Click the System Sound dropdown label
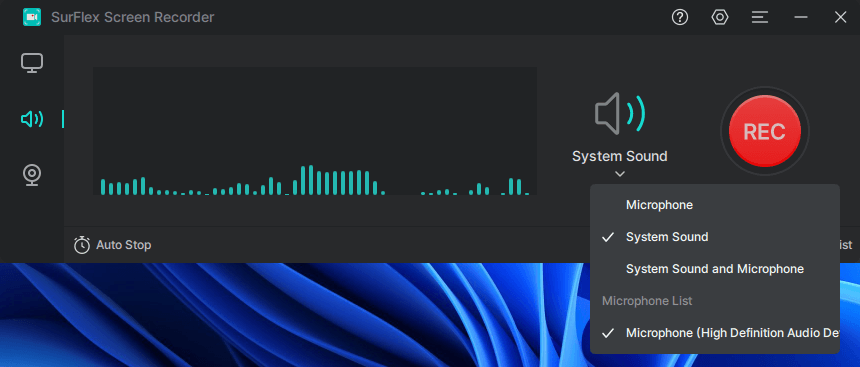The width and height of the screenshot is (860, 367). pos(620,156)
